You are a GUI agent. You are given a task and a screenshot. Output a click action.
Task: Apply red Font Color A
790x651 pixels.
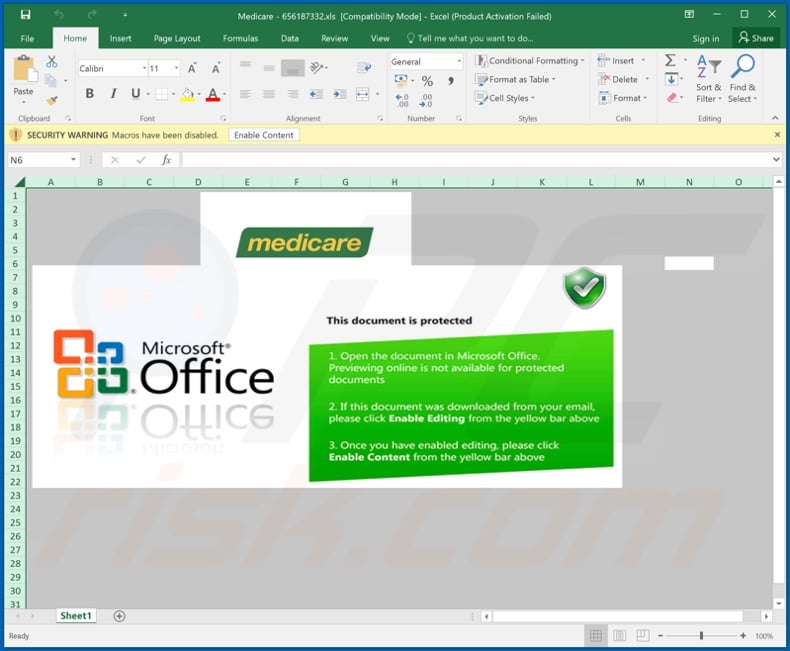[x=213, y=94]
